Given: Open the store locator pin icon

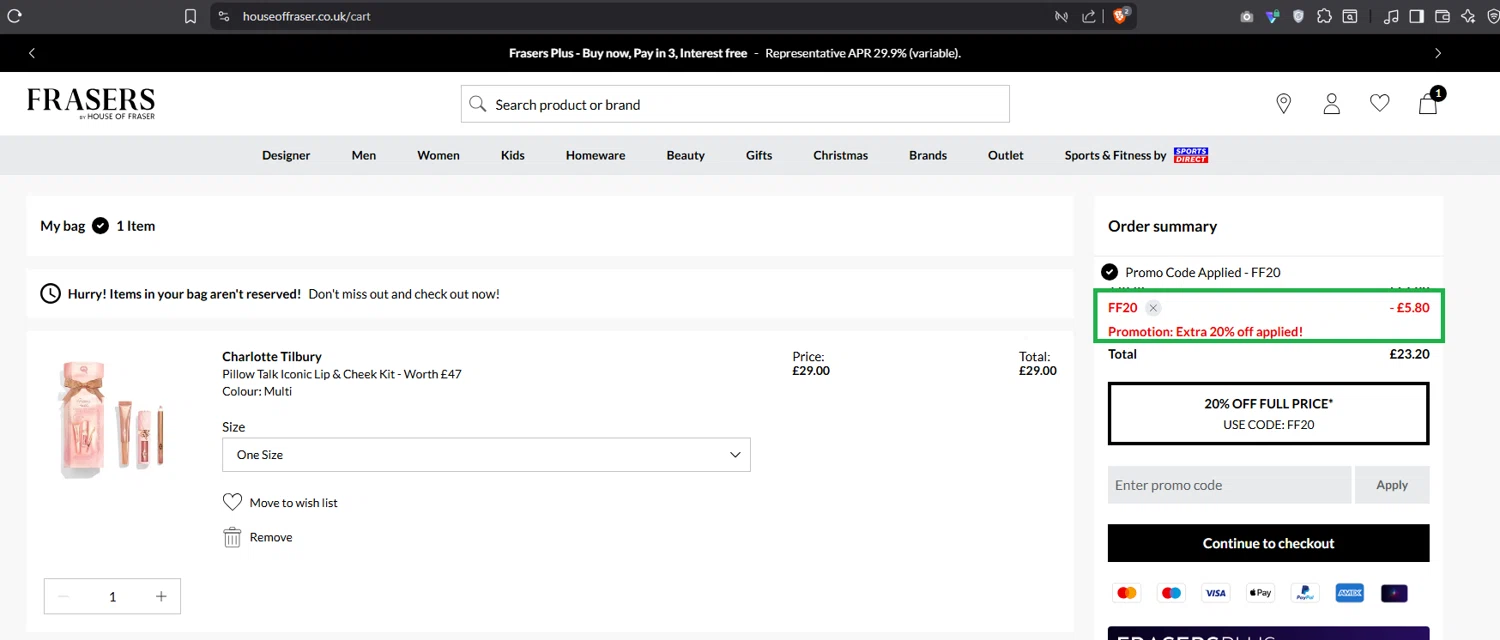Looking at the screenshot, I should 1284,104.
